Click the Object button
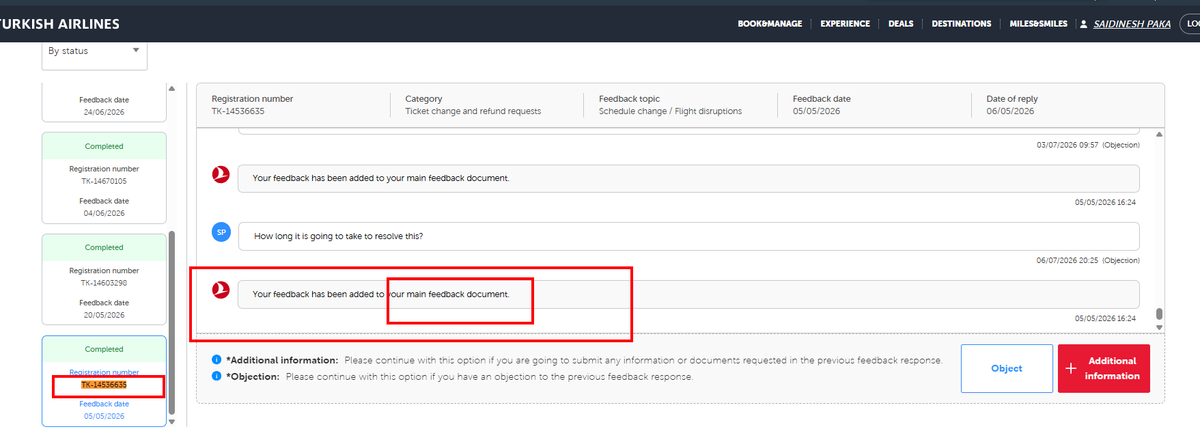Image resolution: width=1200 pixels, height=442 pixels. coord(1007,368)
